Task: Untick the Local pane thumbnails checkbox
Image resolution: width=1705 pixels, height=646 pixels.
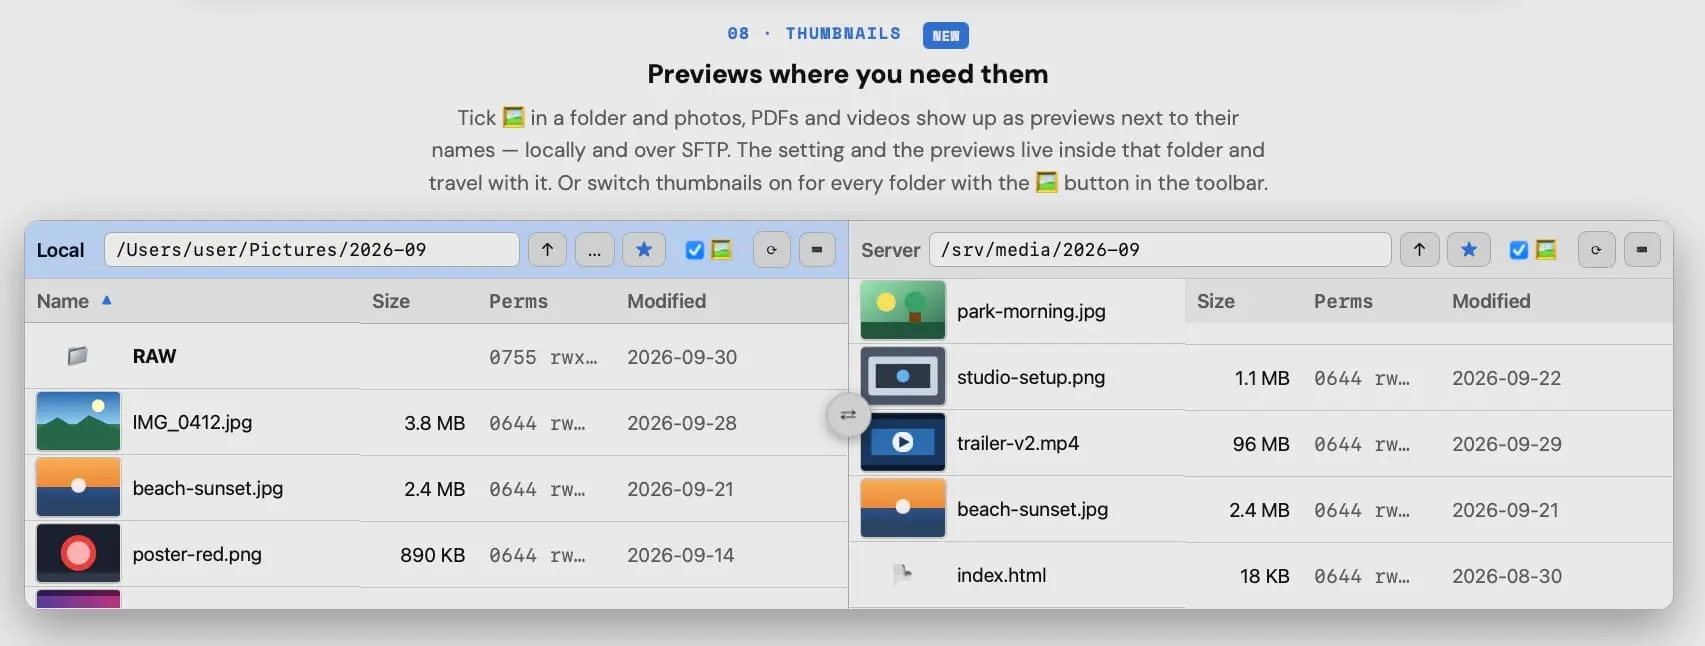Action: click(x=695, y=250)
